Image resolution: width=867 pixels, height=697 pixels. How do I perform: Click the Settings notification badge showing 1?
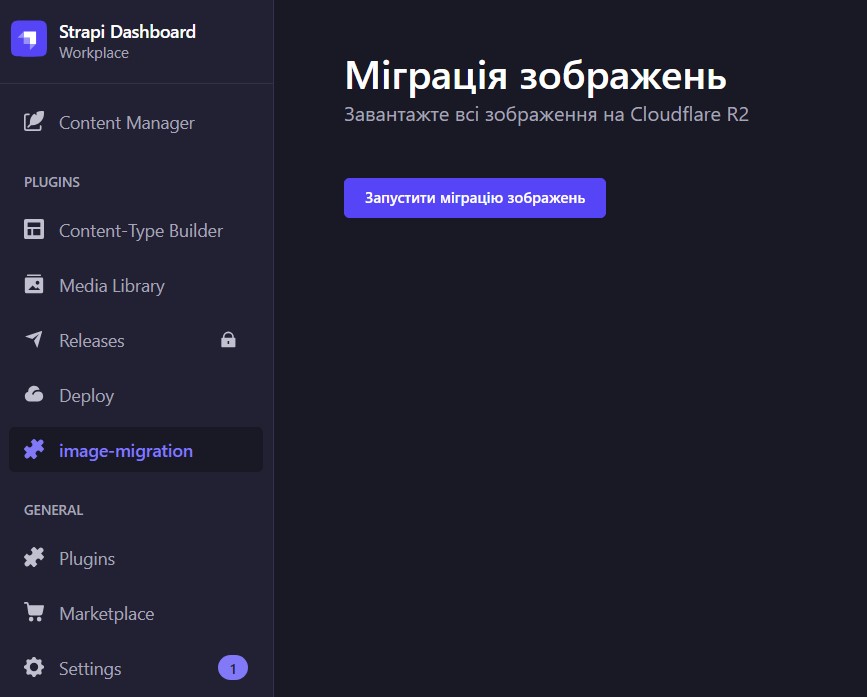[233, 668]
